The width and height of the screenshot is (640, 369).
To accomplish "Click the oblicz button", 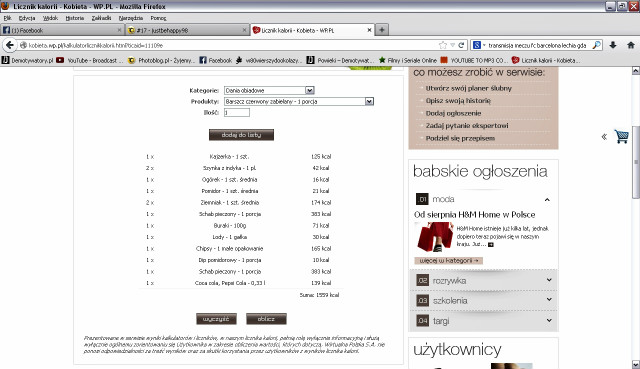I will [266, 319].
